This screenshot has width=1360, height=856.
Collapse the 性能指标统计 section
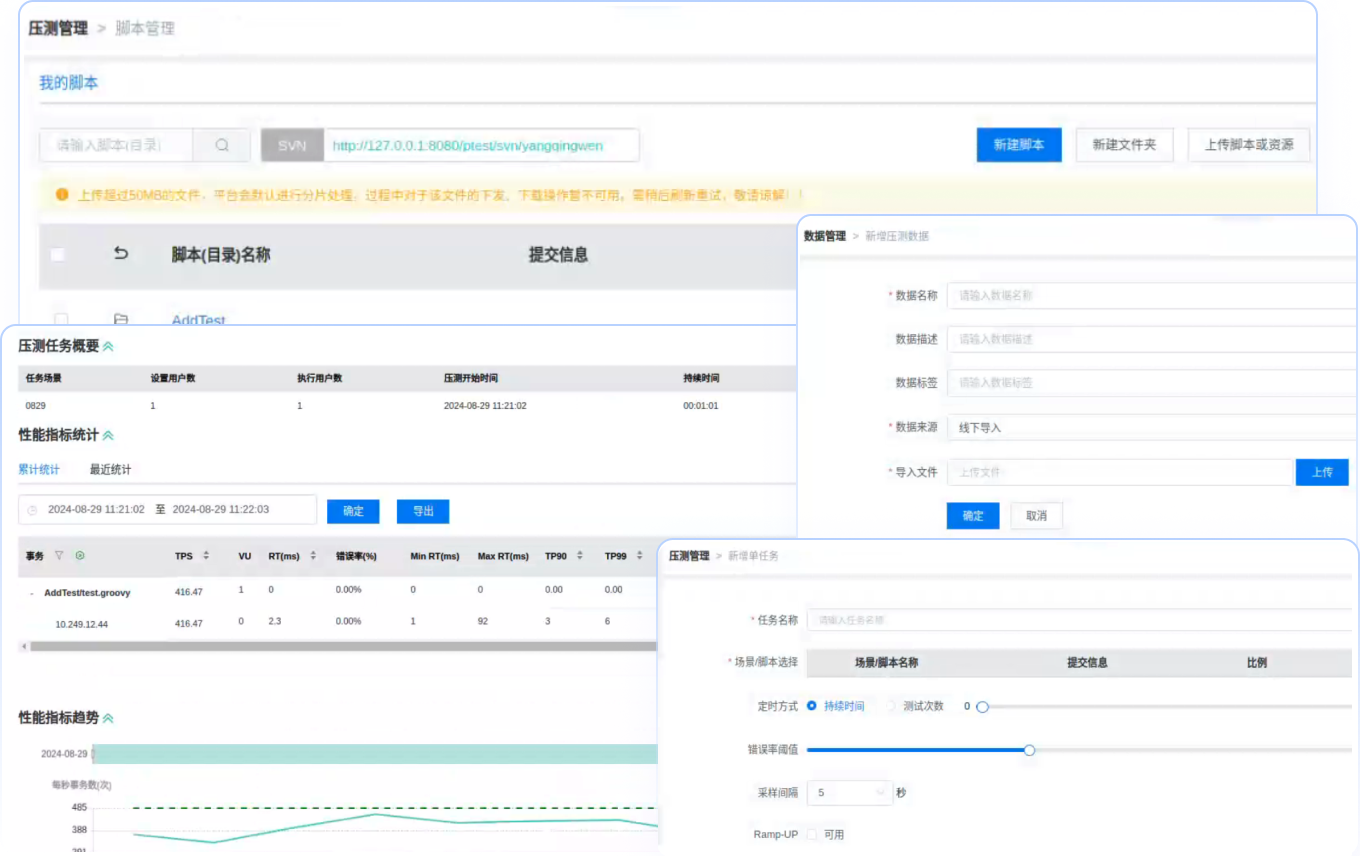click(x=108, y=435)
